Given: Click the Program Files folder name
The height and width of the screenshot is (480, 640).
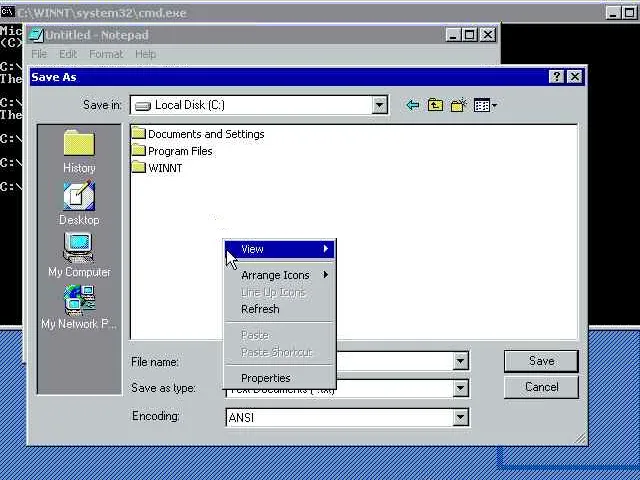Looking at the screenshot, I should coord(180,151).
